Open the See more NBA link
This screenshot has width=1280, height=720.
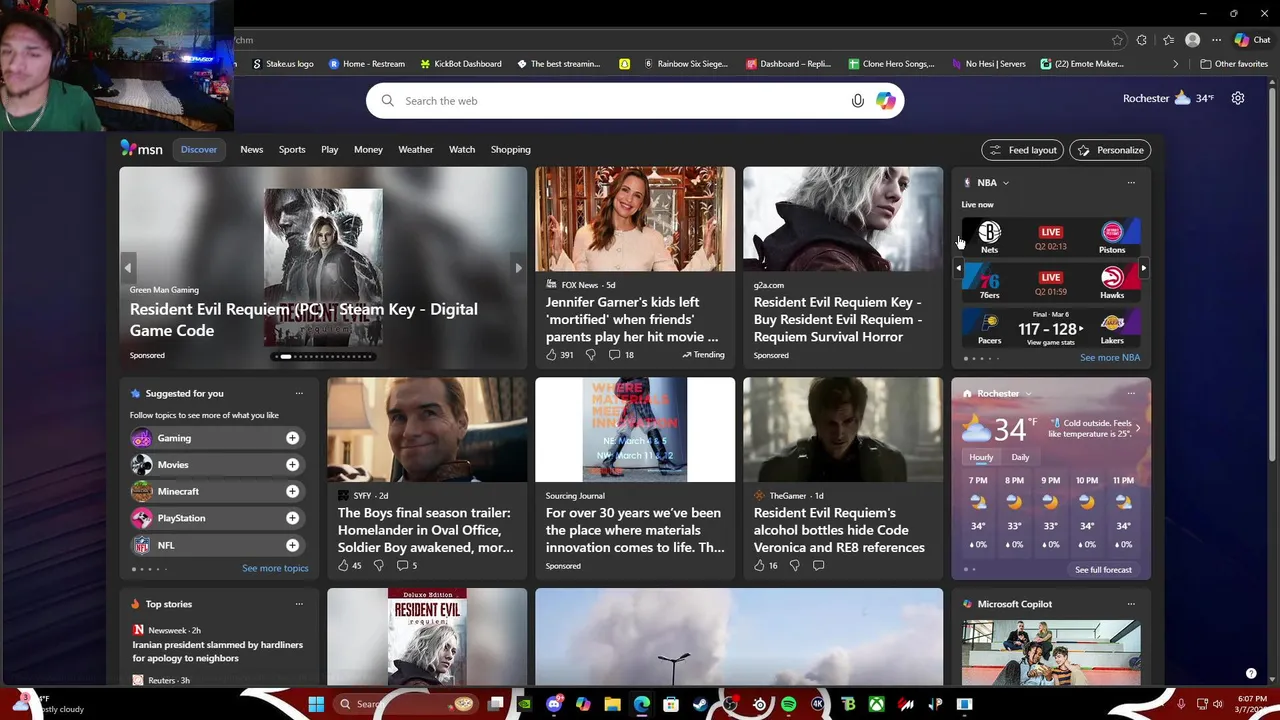(1110, 357)
